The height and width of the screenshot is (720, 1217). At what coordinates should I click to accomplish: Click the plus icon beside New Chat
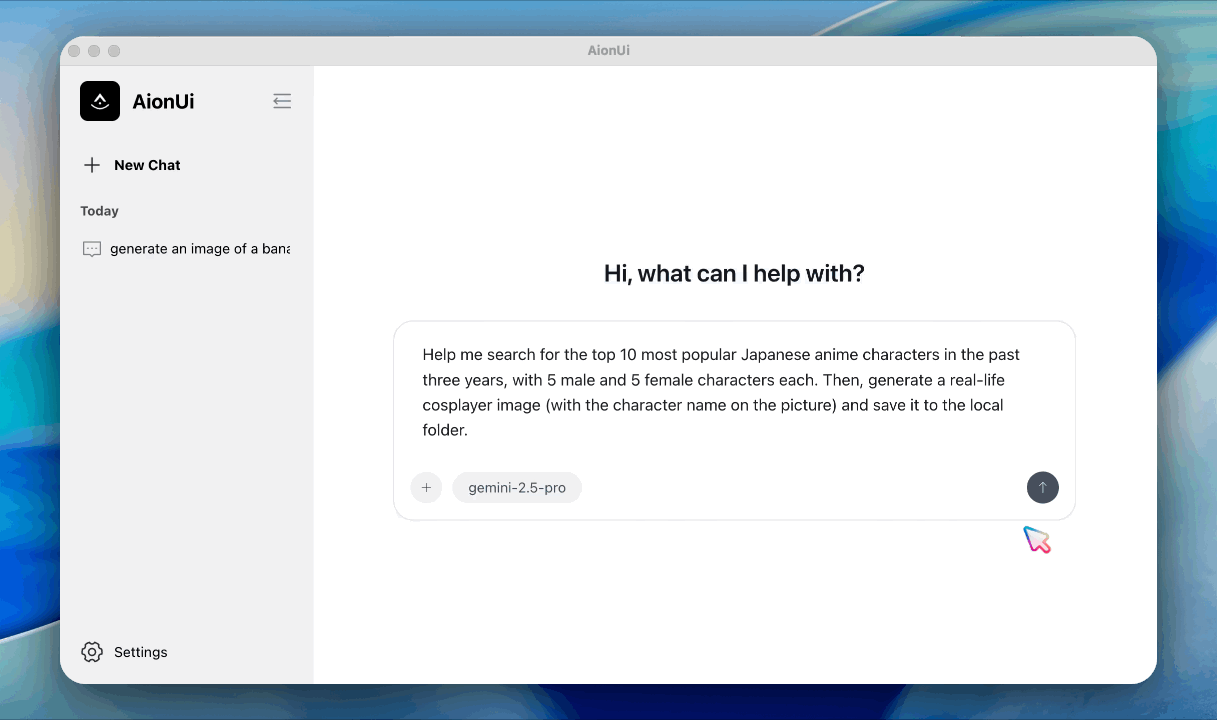click(x=92, y=165)
